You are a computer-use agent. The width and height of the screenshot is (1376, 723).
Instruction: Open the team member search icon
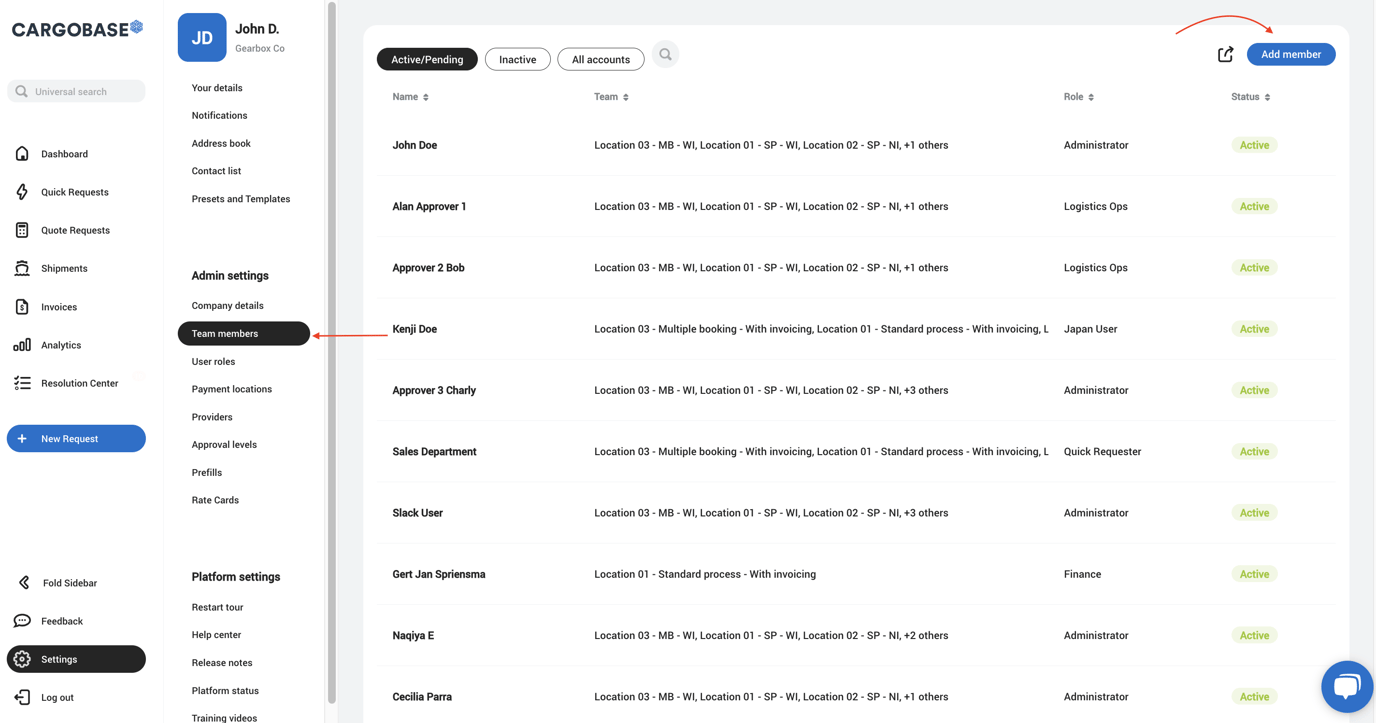pyautogui.click(x=665, y=55)
